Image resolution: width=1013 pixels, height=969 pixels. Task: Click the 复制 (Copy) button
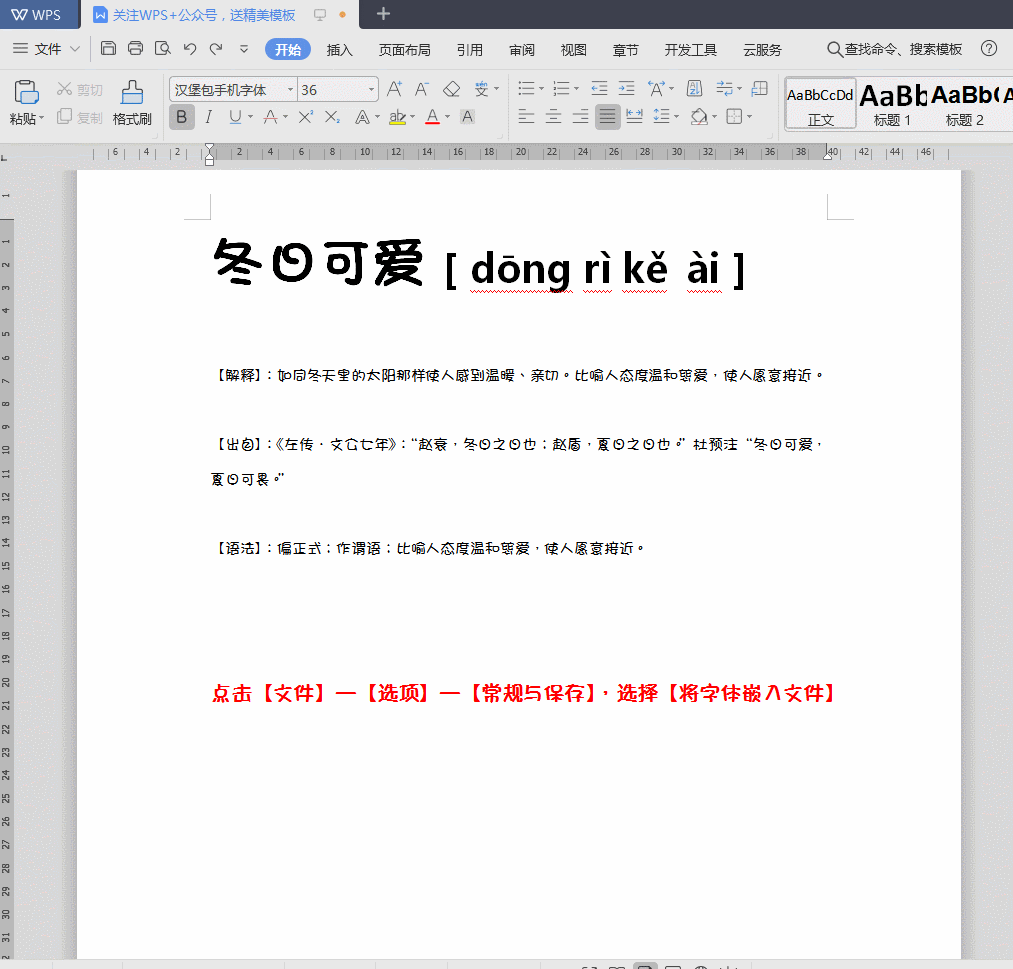click(x=80, y=118)
